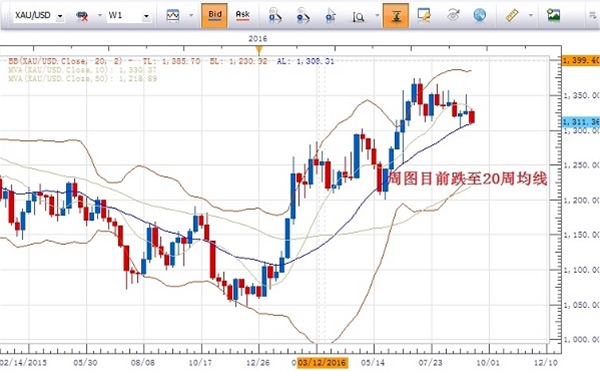The width and height of the screenshot is (600, 371).
Task: Click the orange 2016 year marker on timeline
Action: 259,50
